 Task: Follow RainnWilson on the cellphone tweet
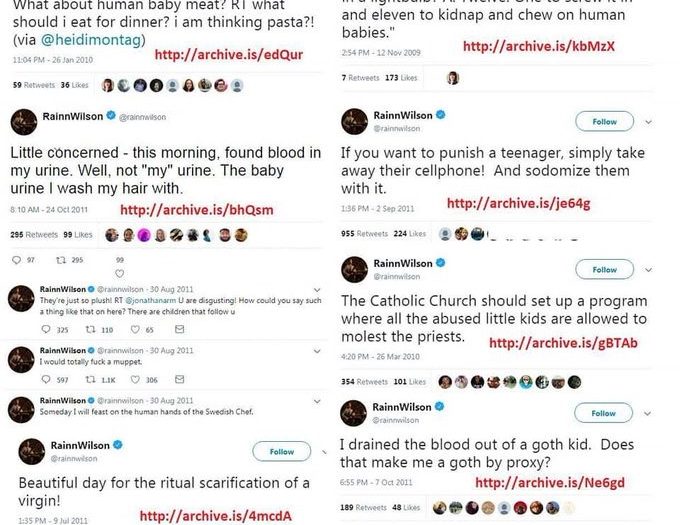604,122
